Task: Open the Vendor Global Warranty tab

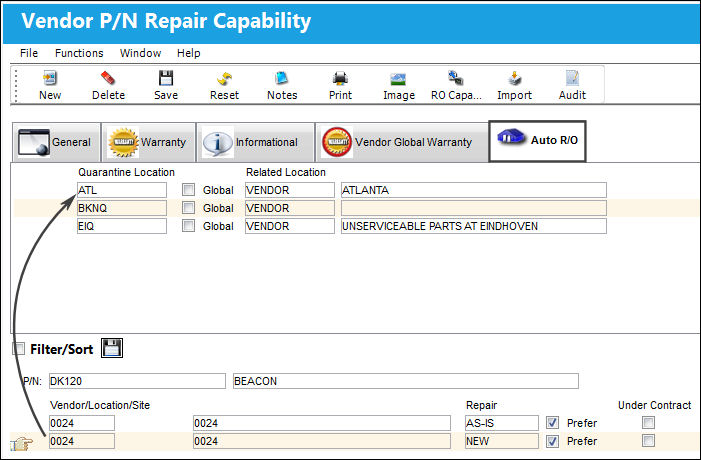Action: click(401, 142)
